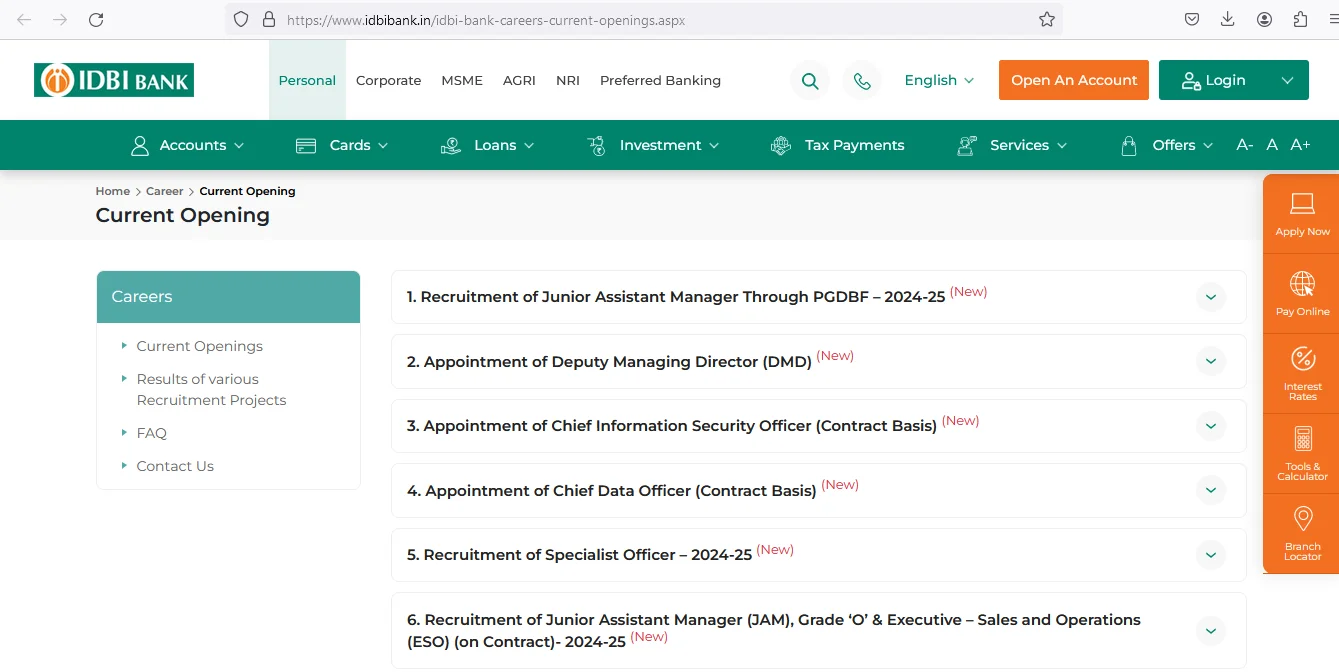1339x672 pixels.
Task: Go to Career breadcrumb link
Action: pyautogui.click(x=165, y=191)
